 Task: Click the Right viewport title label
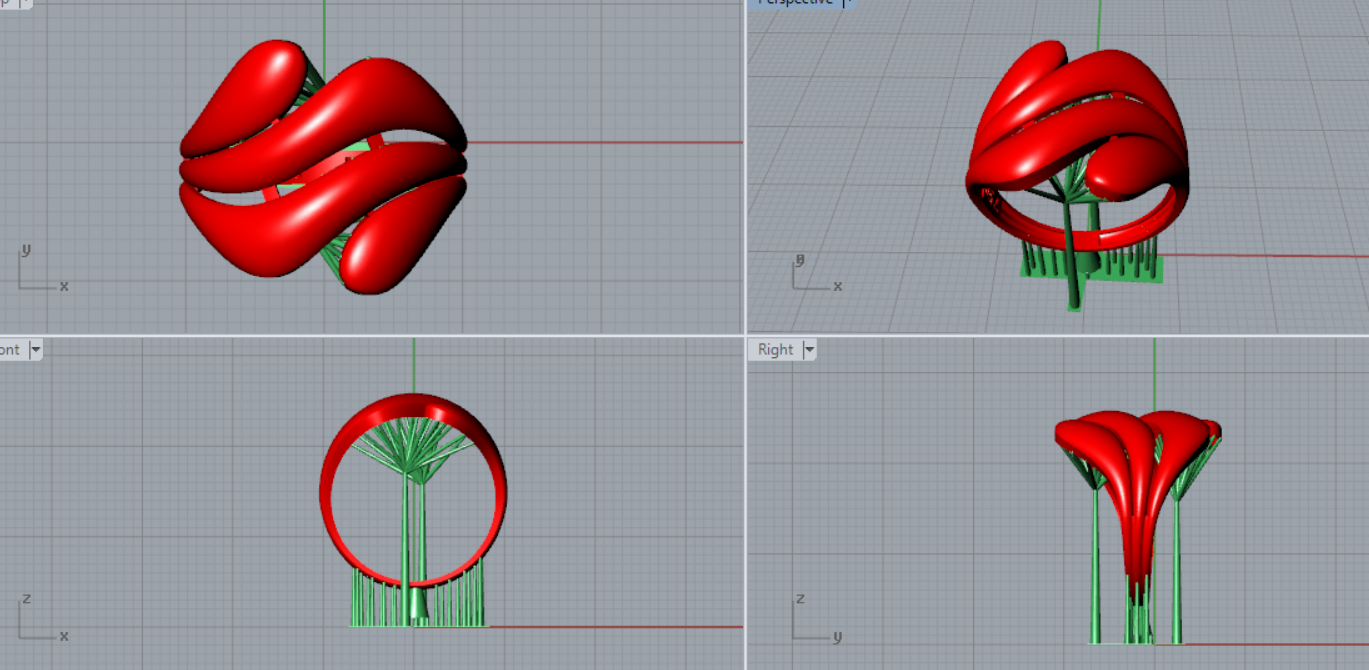775,350
